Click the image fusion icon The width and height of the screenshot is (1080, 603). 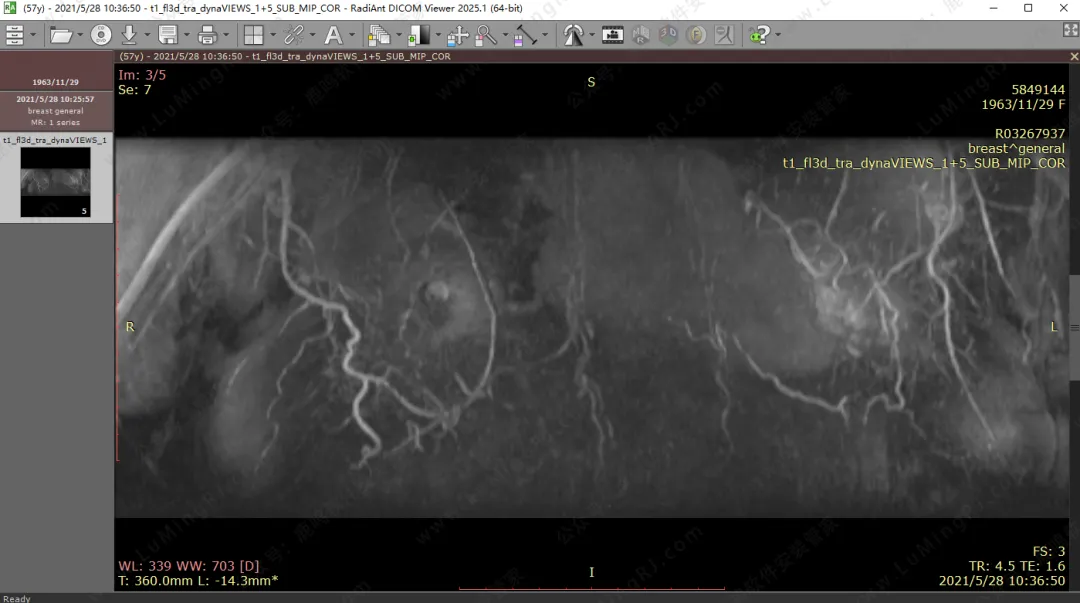point(696,36)
